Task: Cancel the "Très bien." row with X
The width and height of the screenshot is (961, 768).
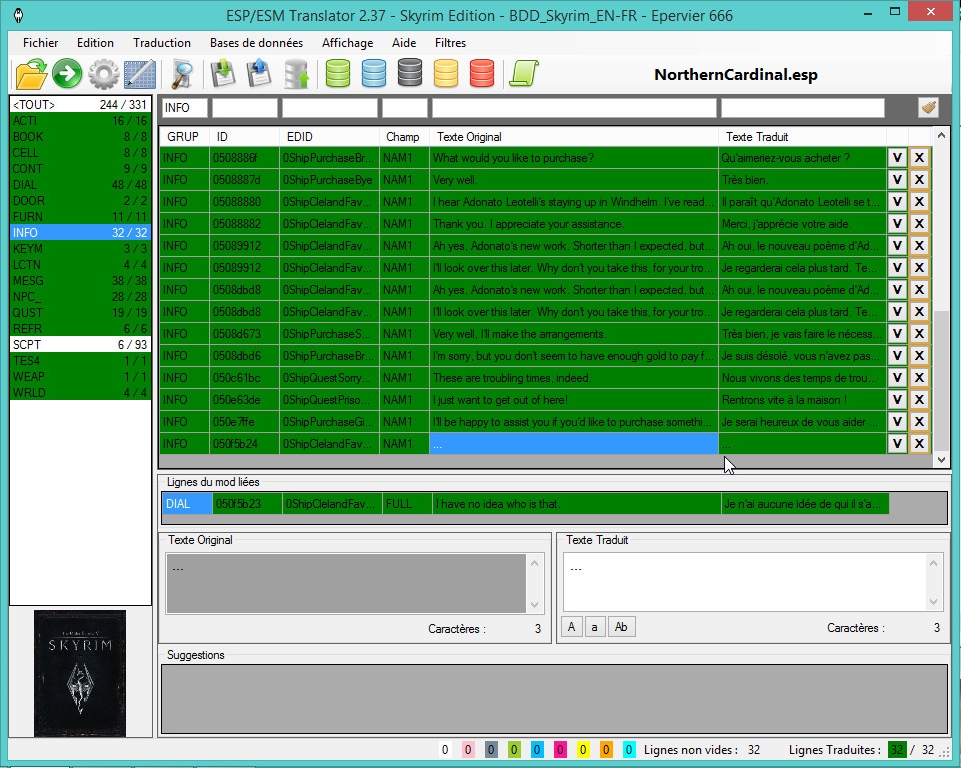Action: point(919,180)
